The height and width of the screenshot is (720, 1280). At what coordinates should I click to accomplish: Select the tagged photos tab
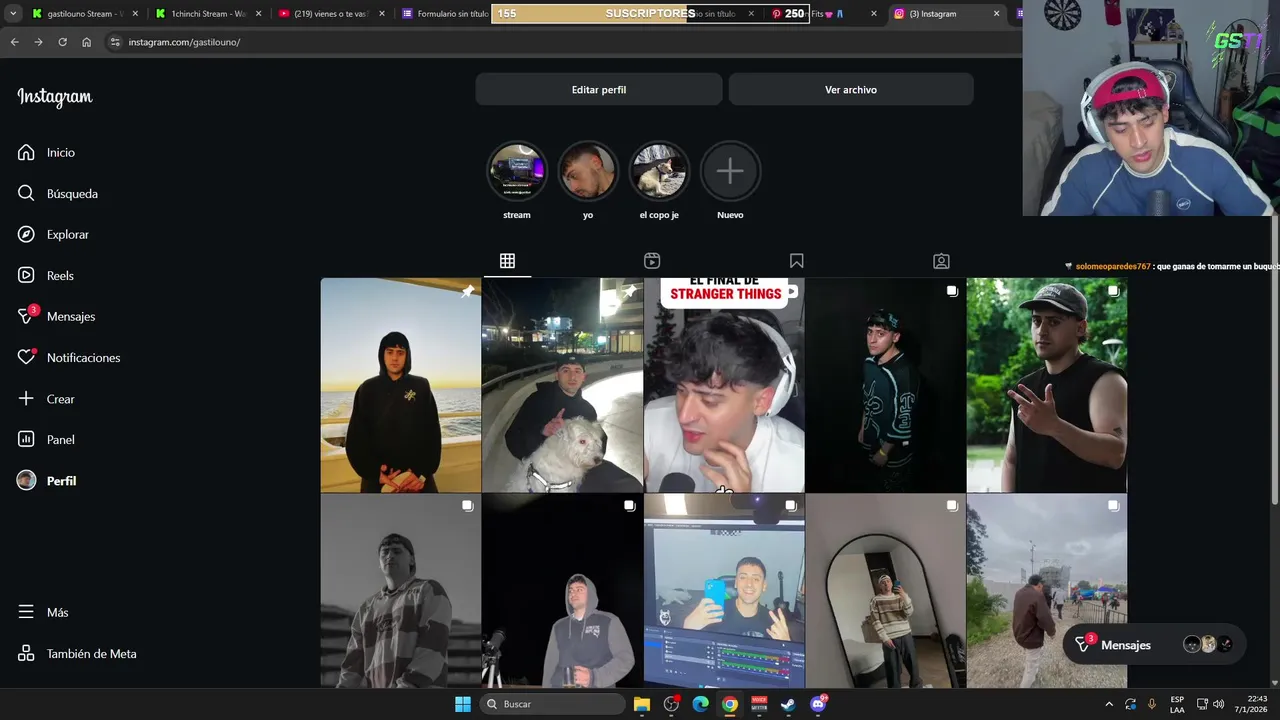point(941,261)
